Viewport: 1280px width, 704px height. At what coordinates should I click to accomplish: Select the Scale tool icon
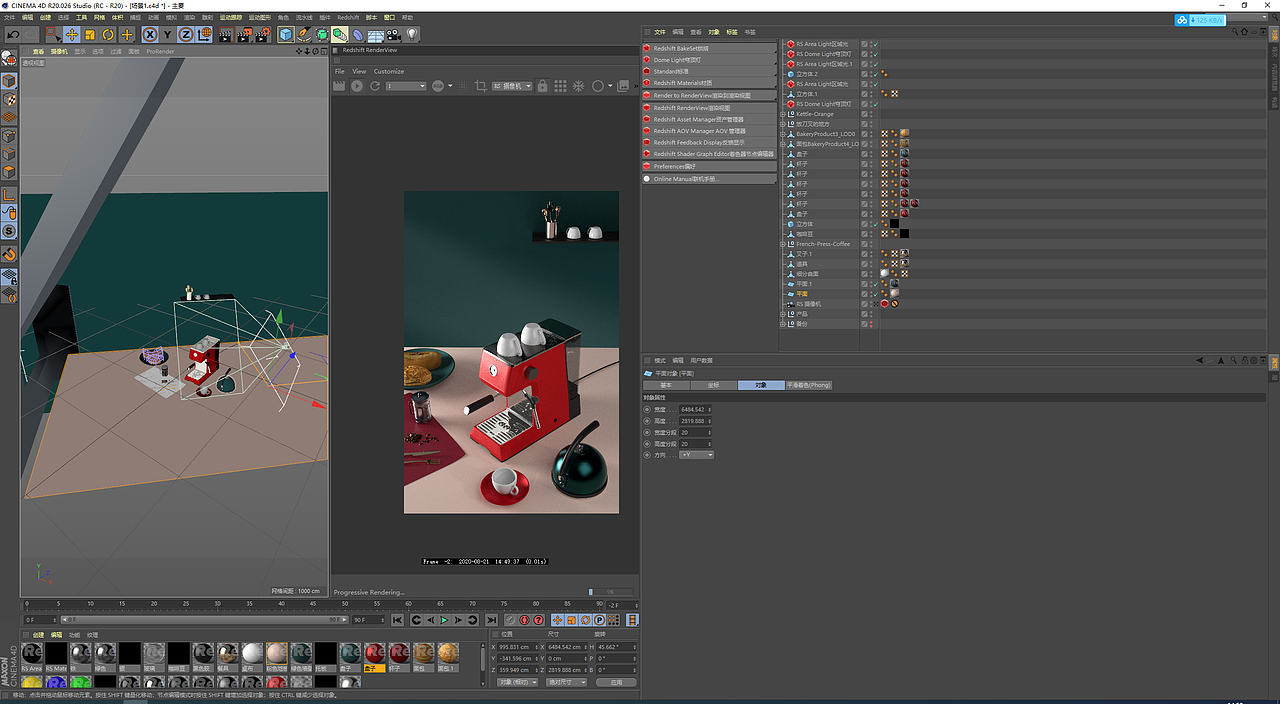tap(89, 34)
